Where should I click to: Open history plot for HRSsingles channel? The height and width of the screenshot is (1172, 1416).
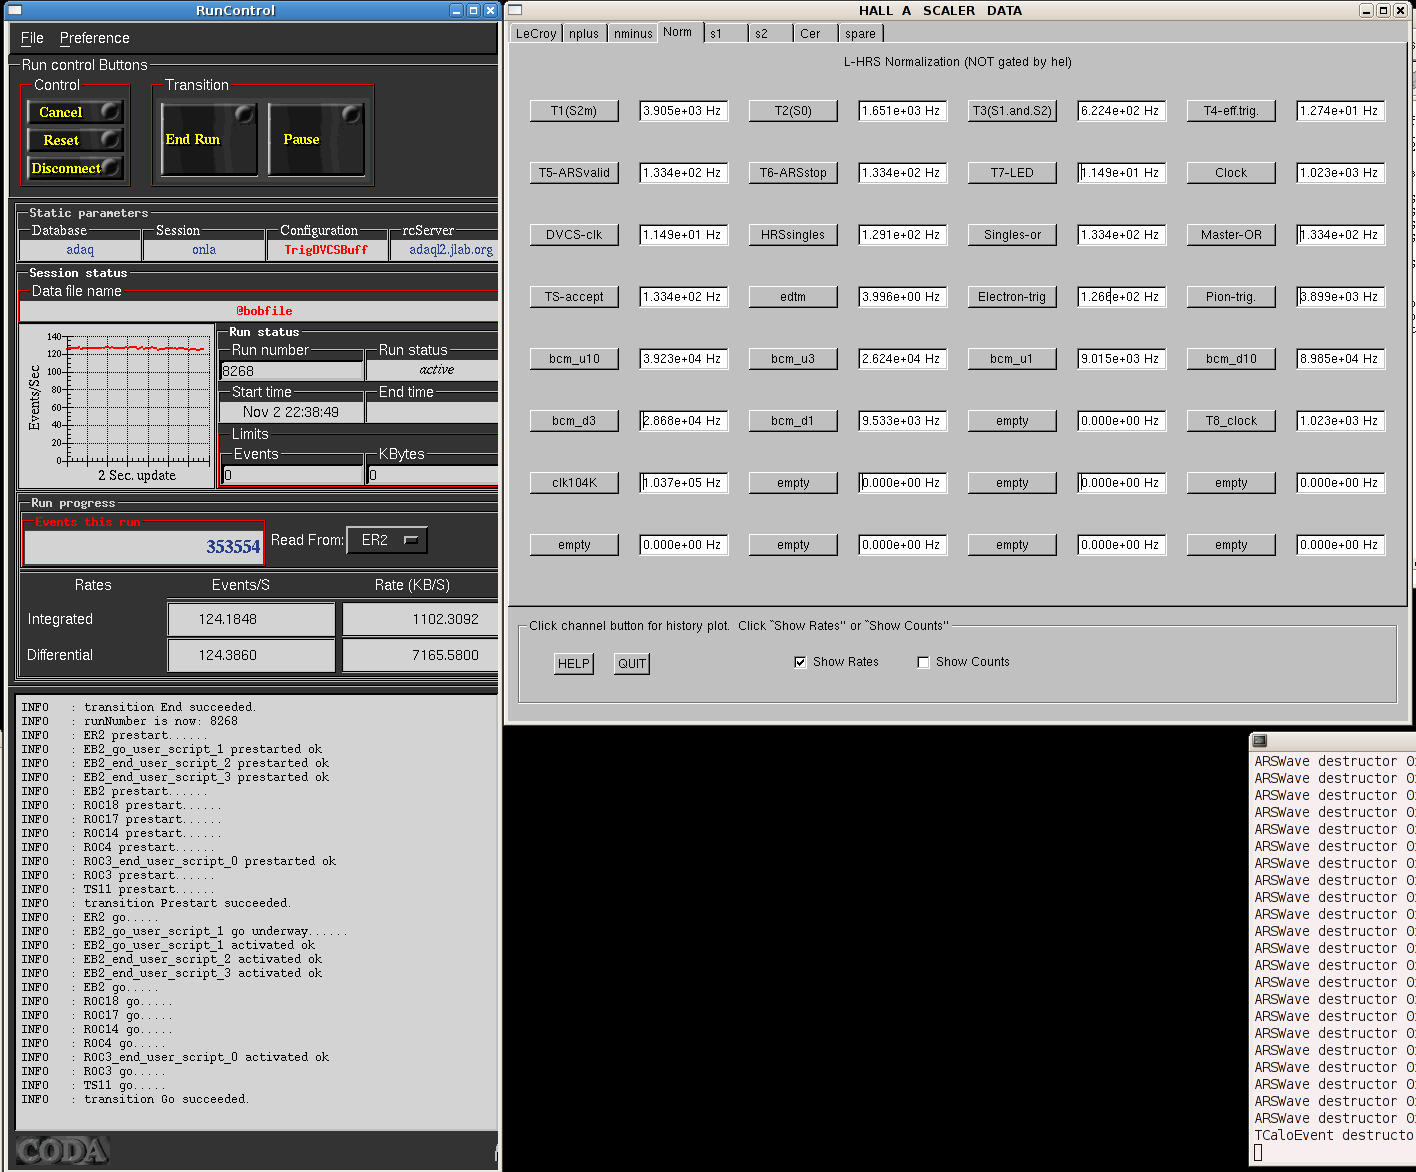coord(793,235)
